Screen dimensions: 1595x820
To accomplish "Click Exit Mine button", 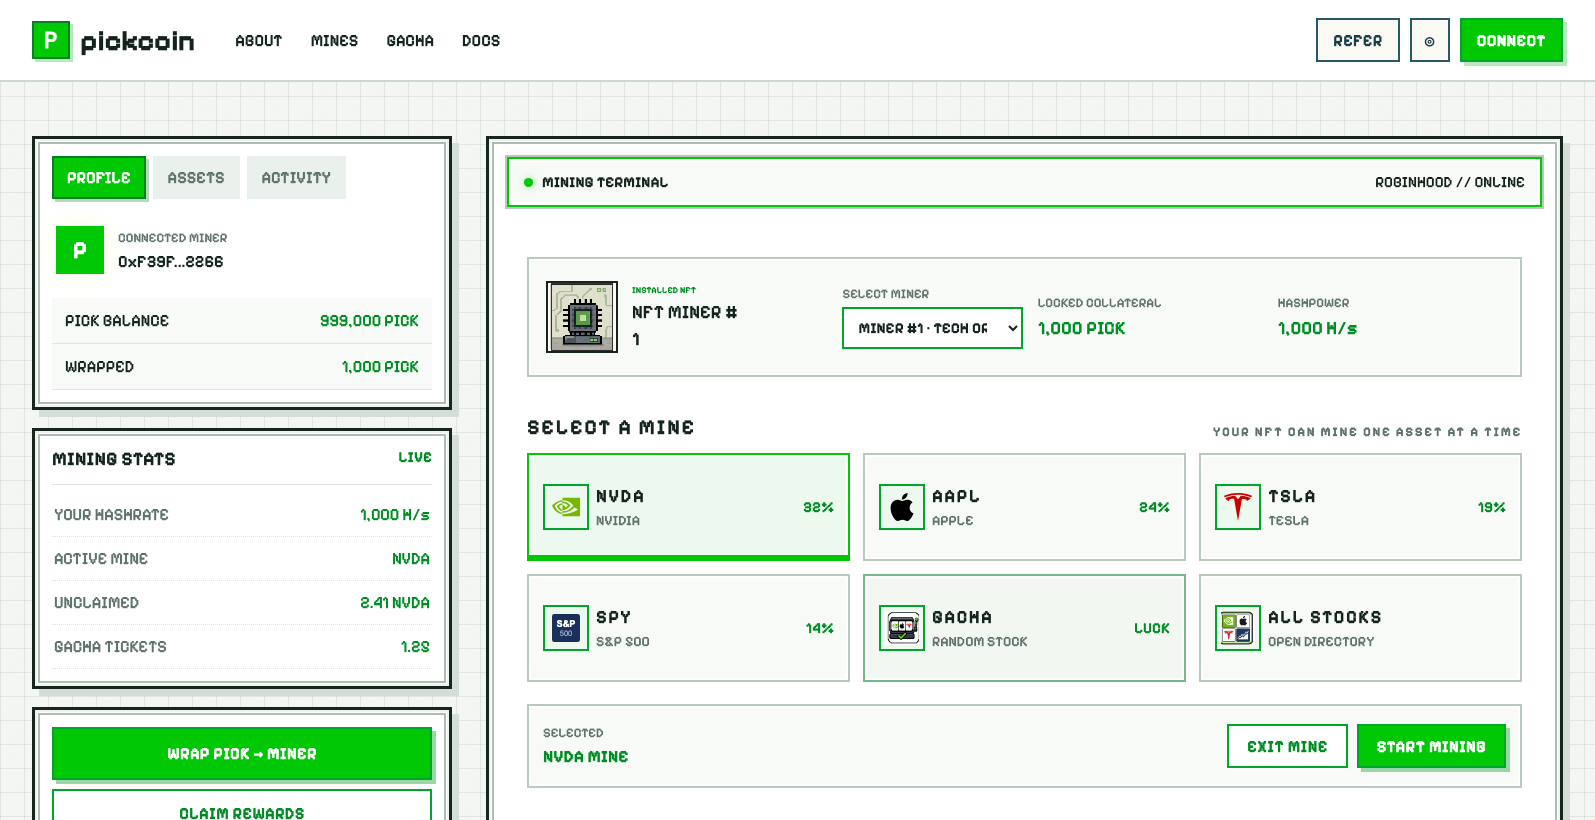I will coord(1287,746).
